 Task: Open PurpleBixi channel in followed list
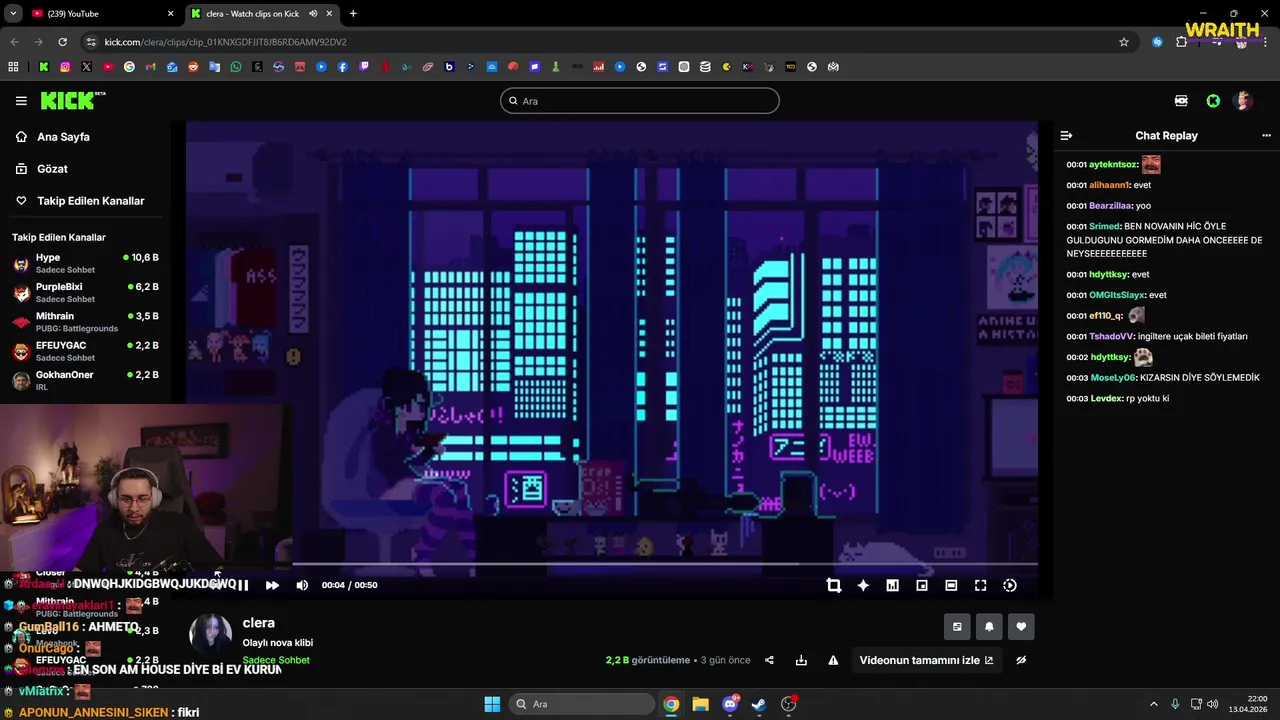(85, 293)
